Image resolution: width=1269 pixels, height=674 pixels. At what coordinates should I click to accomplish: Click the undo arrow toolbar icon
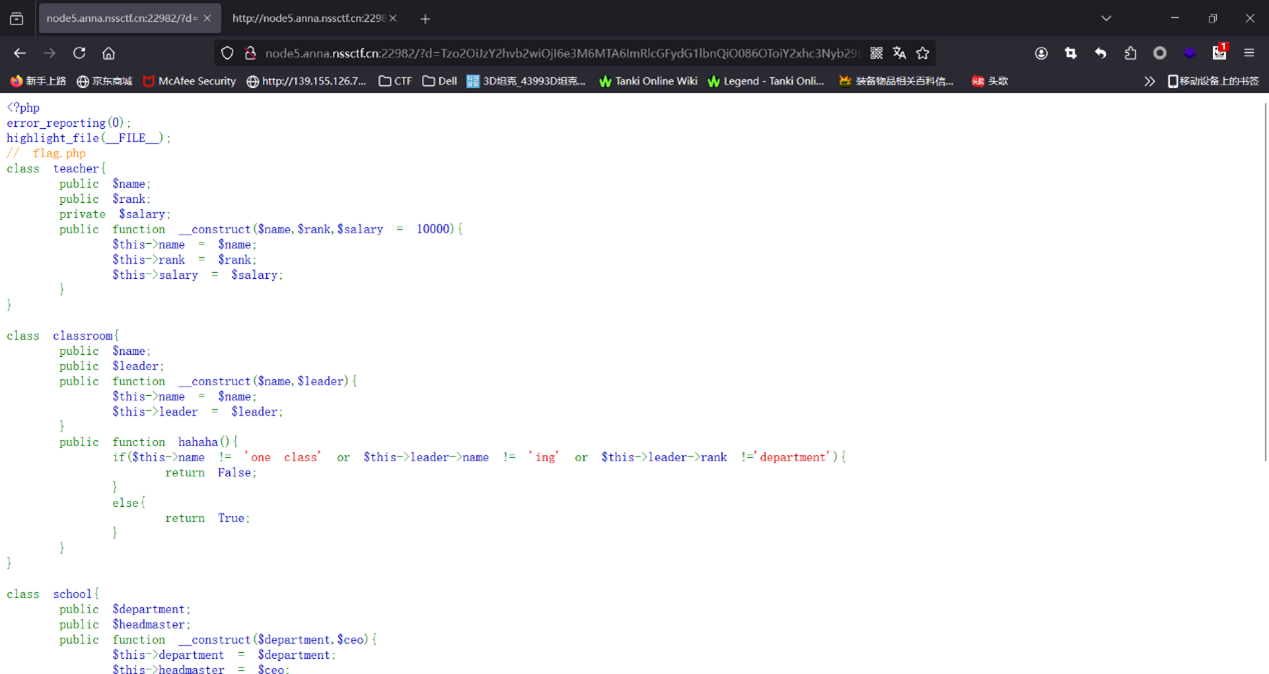pos(1100,53)
